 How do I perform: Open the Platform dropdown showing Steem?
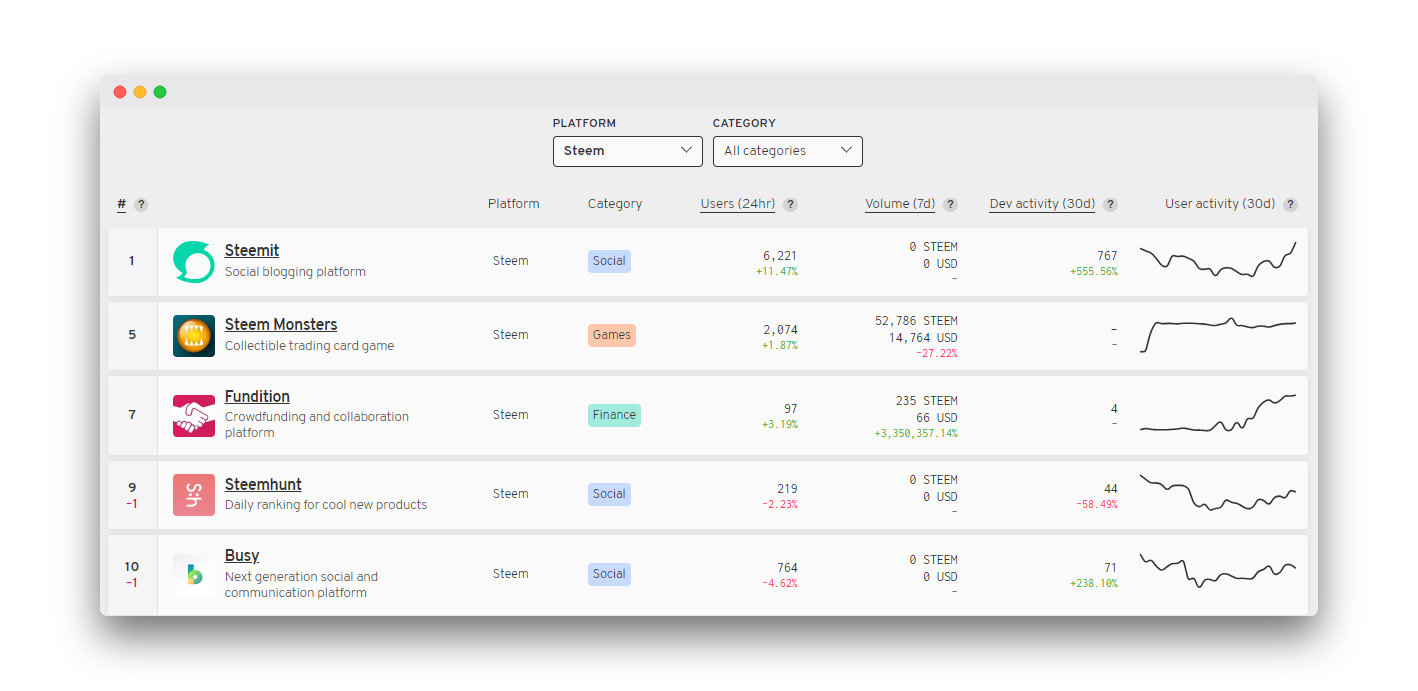tap(628, 151)
